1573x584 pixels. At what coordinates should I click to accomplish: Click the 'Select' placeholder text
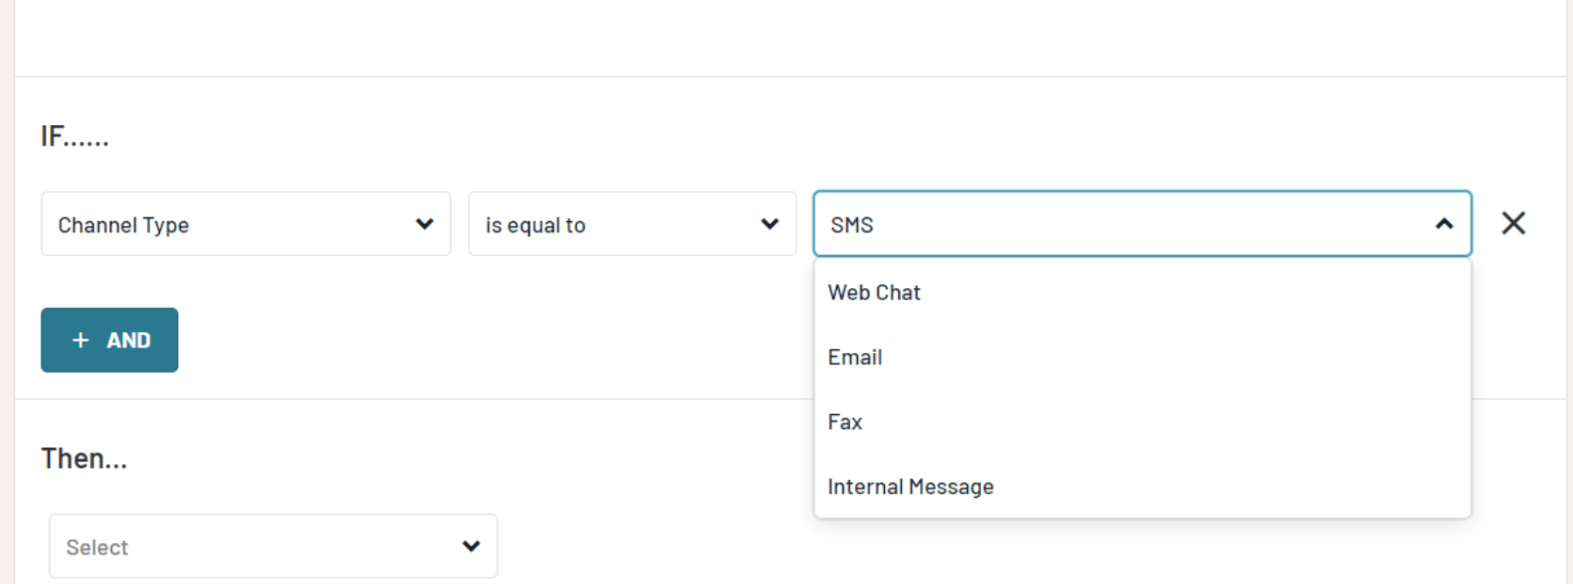pos(97,547)
